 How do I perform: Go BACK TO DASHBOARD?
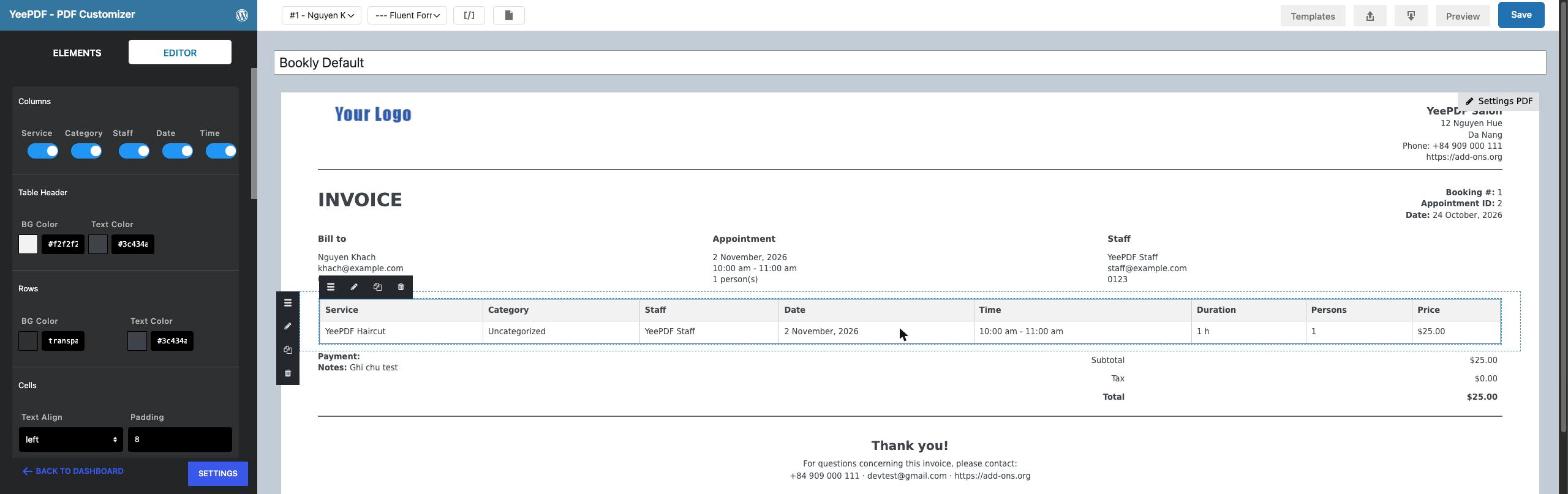click(x=73, y=471)
